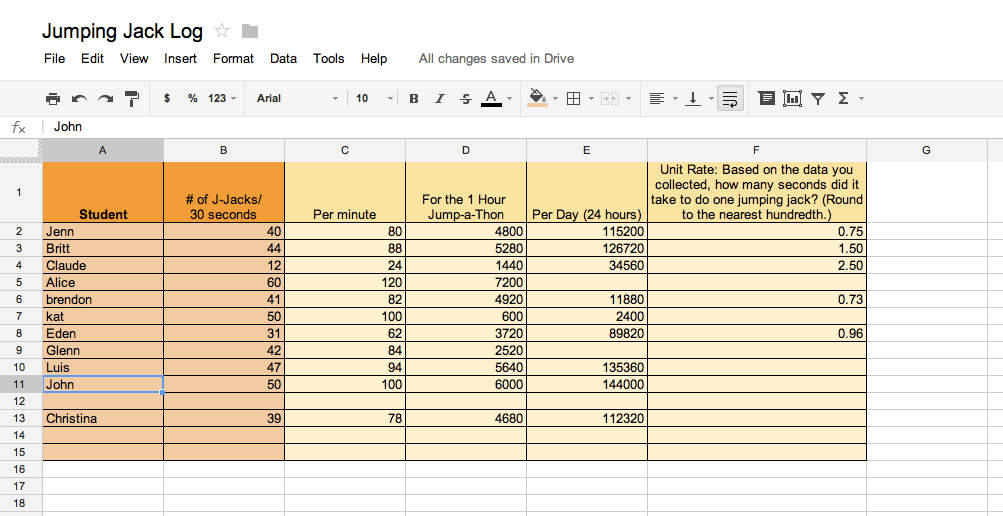This screenshot has width=1003, height=516.
Task: Click the fill color paint bucket
Action: pyautogui.click(x=537, y=98)
